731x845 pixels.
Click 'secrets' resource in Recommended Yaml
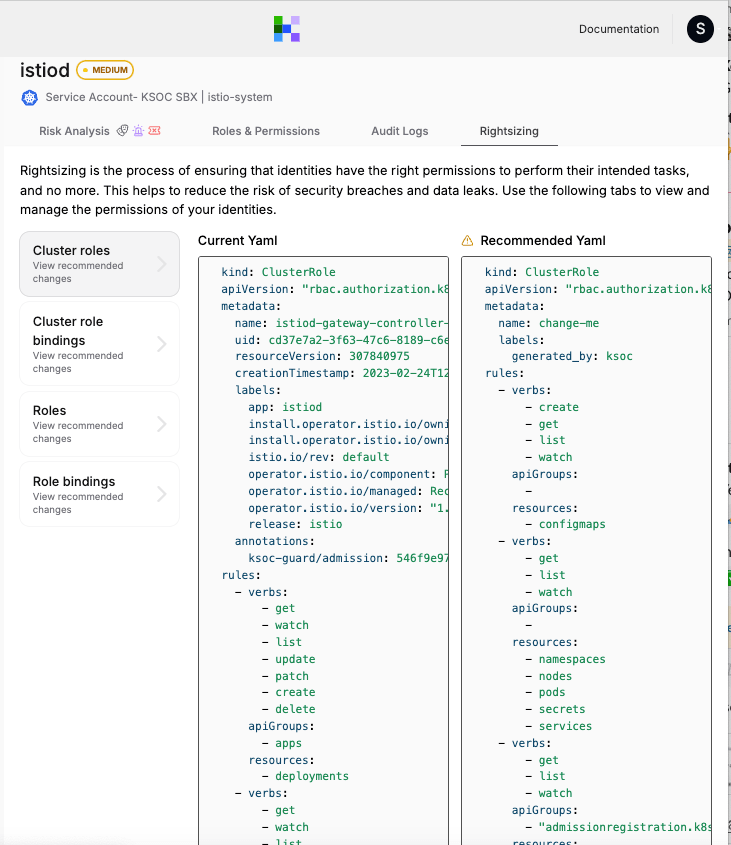(x=562, y=709)
